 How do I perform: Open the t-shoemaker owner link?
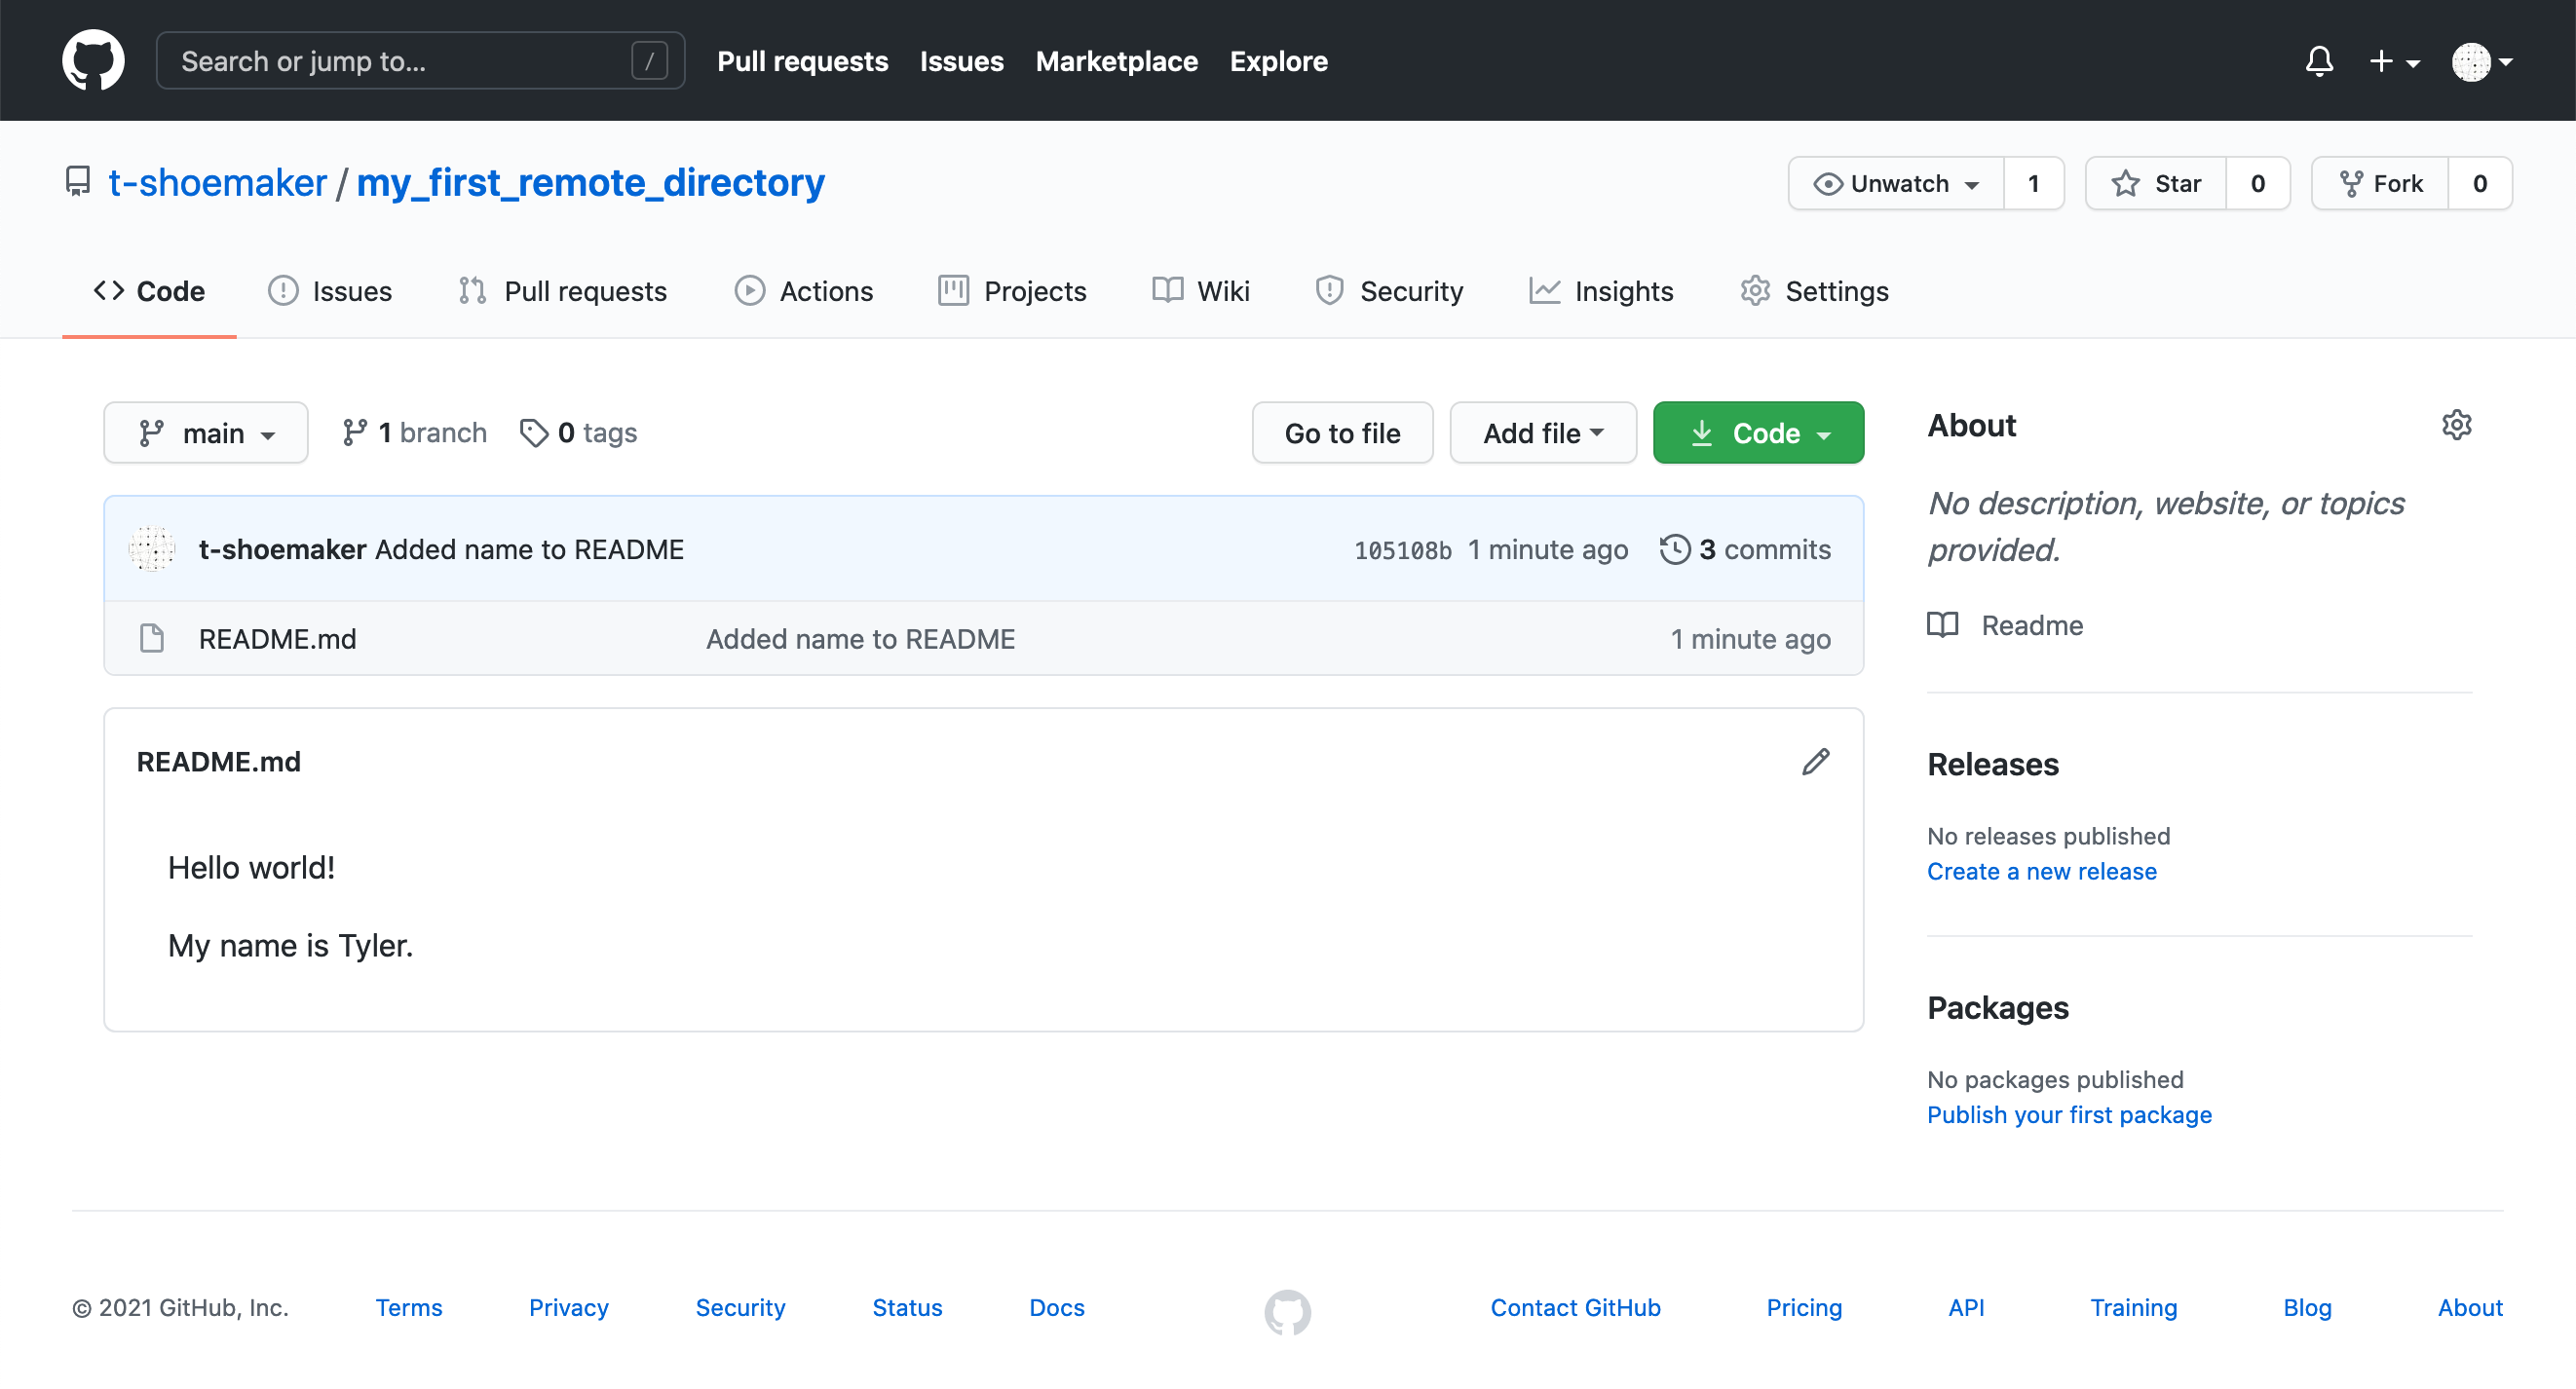tap(217, 182)
